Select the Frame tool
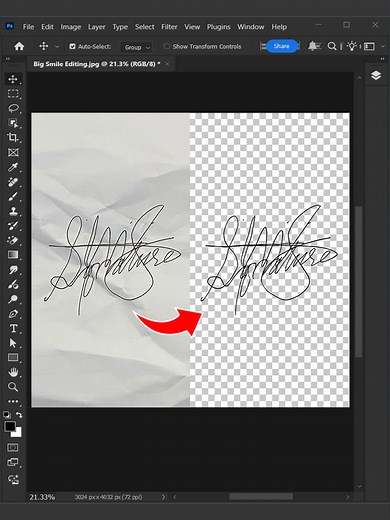390x520 pixels. click(x=13, y=152)
